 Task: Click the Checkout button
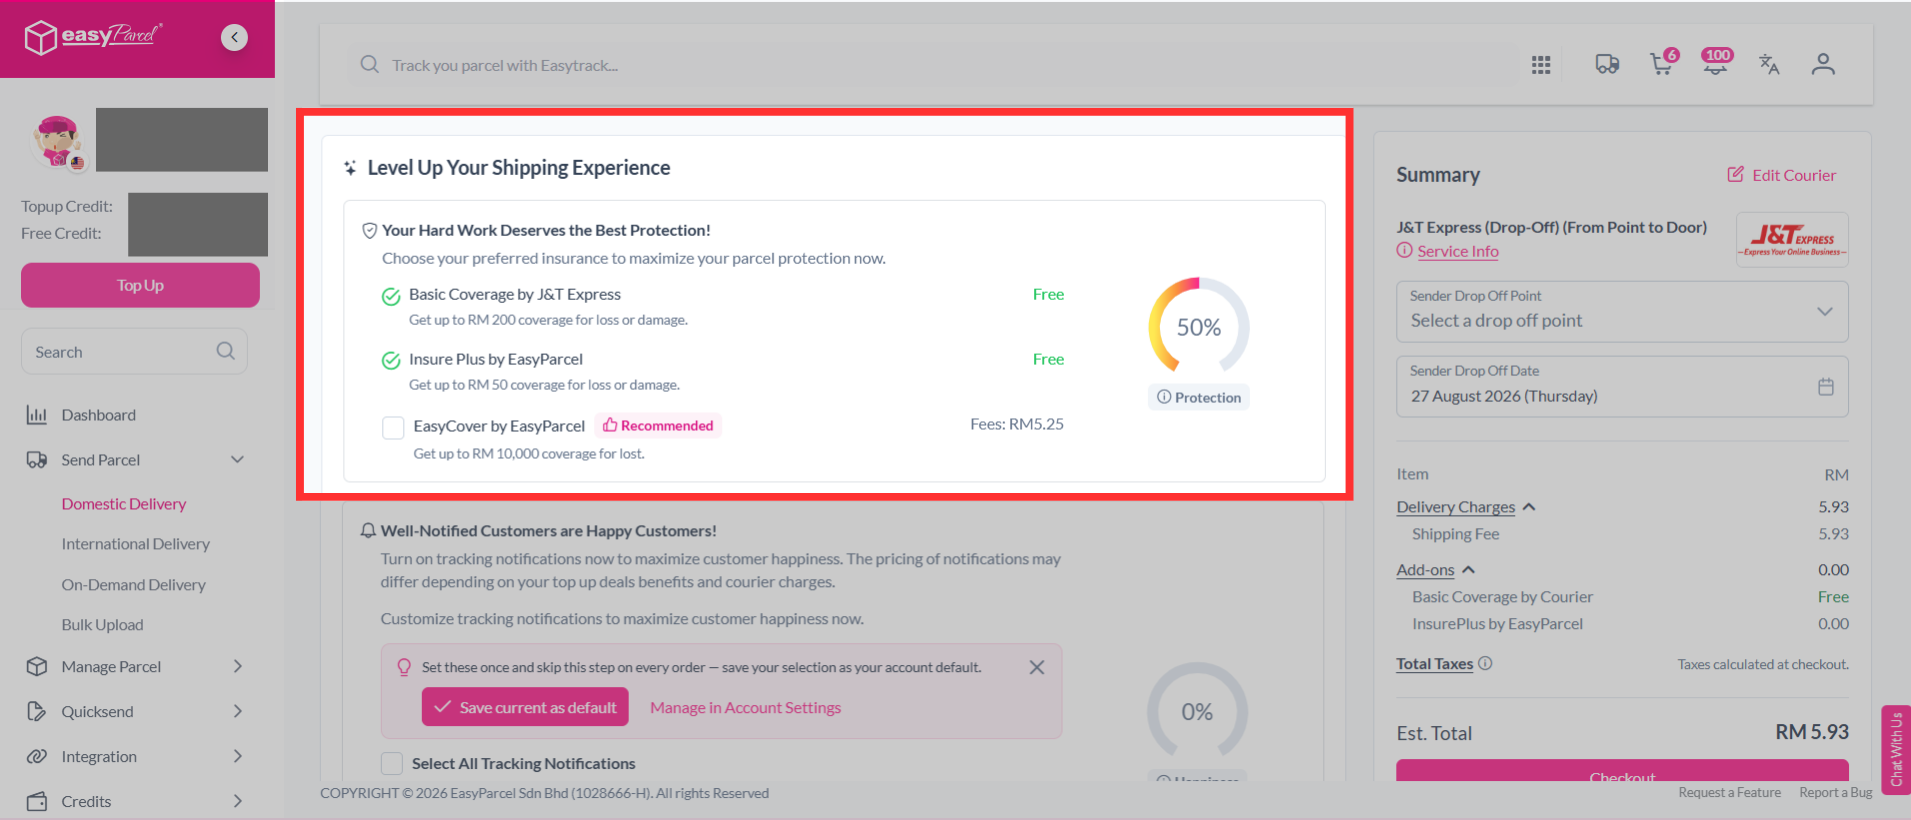(1622, 771)
